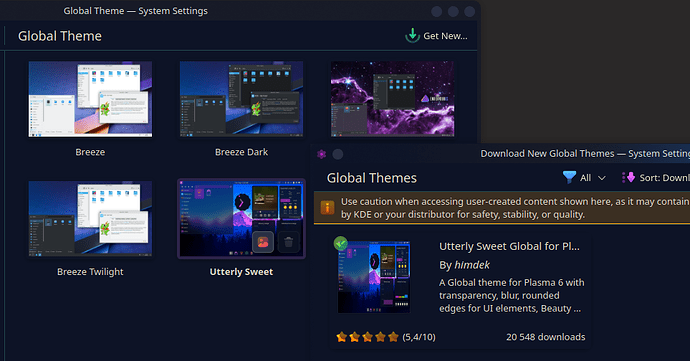Viewport: 690px width, 361px height.
Task: Click the purple app icon in download window titlebar
Action: pos(322,154)
